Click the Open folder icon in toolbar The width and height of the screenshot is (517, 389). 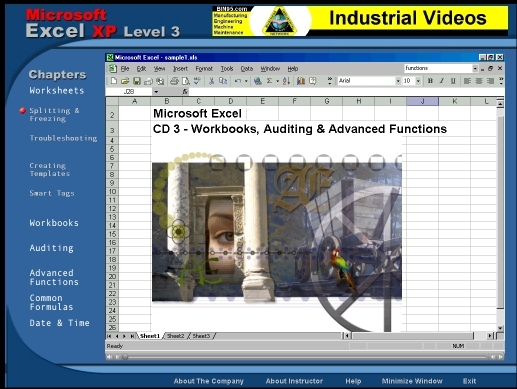click(x=125, y=81)
